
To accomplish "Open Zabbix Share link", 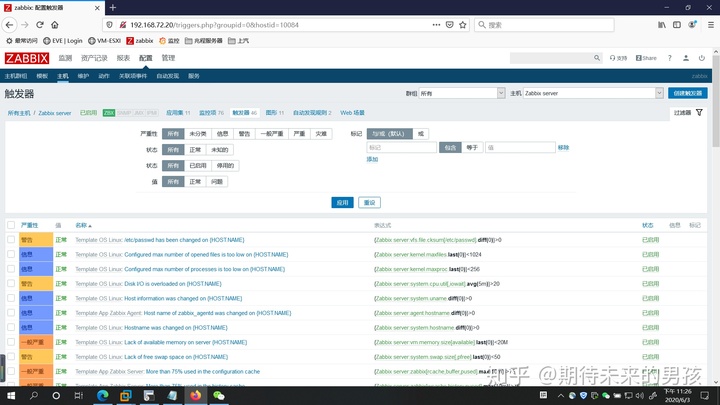I will pos(646,58).
